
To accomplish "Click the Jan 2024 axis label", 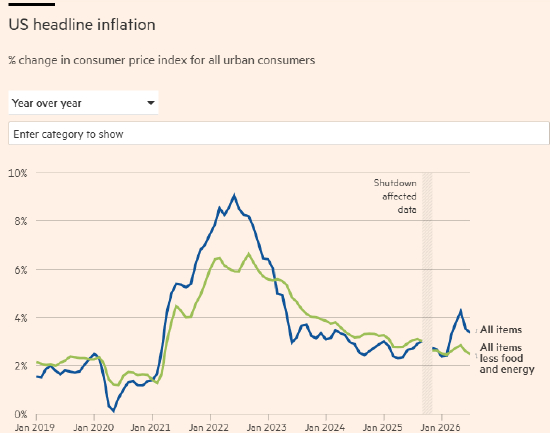I will (x=325, y=427).
